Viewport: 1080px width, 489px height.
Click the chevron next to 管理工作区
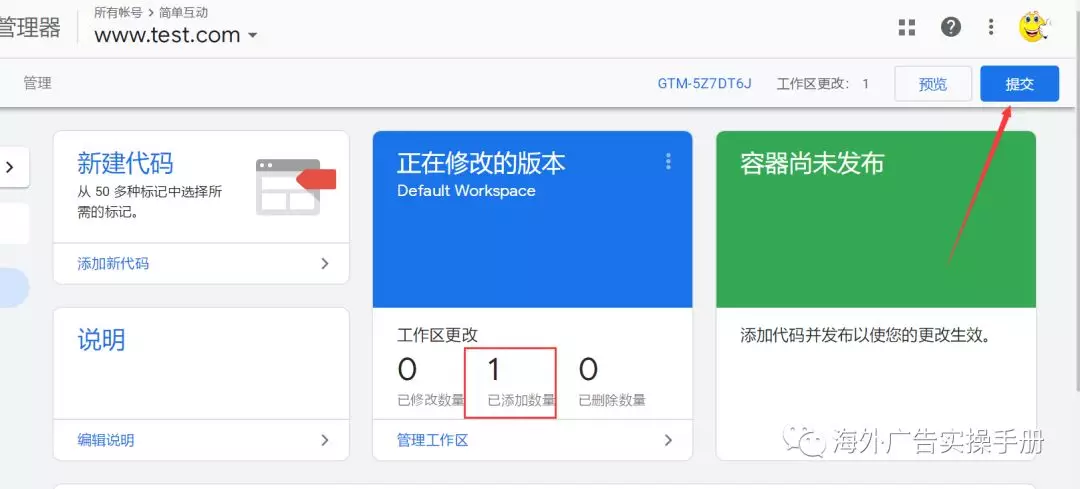(668, 440)
